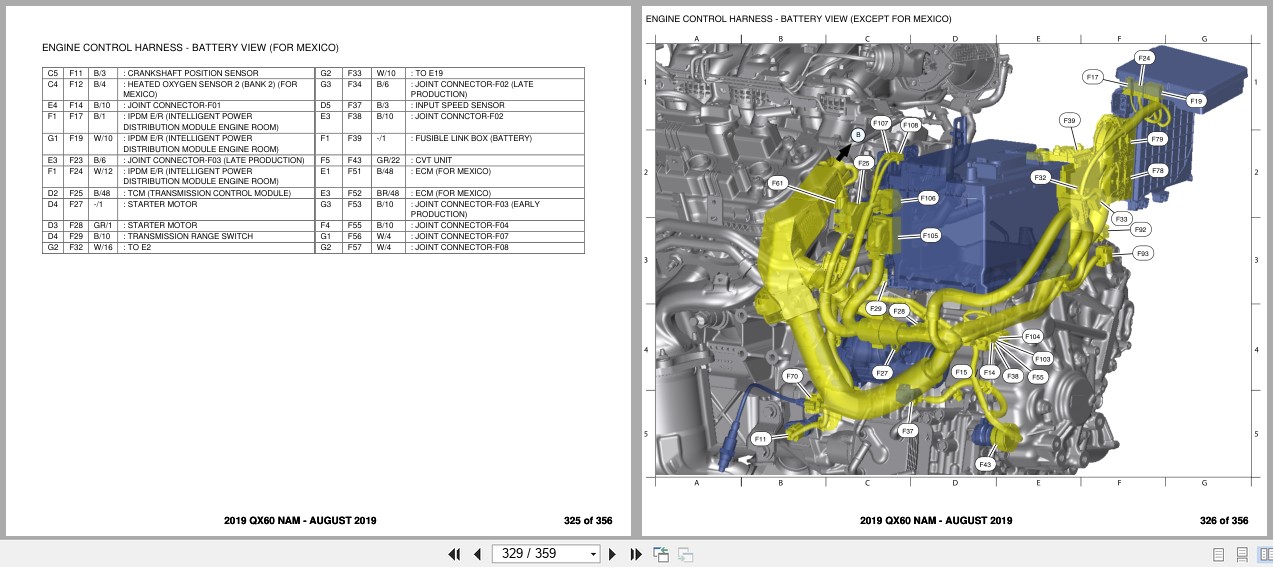Select the TO E19 table entry
Screen dimensions: 1273x567
click(426, 73)
